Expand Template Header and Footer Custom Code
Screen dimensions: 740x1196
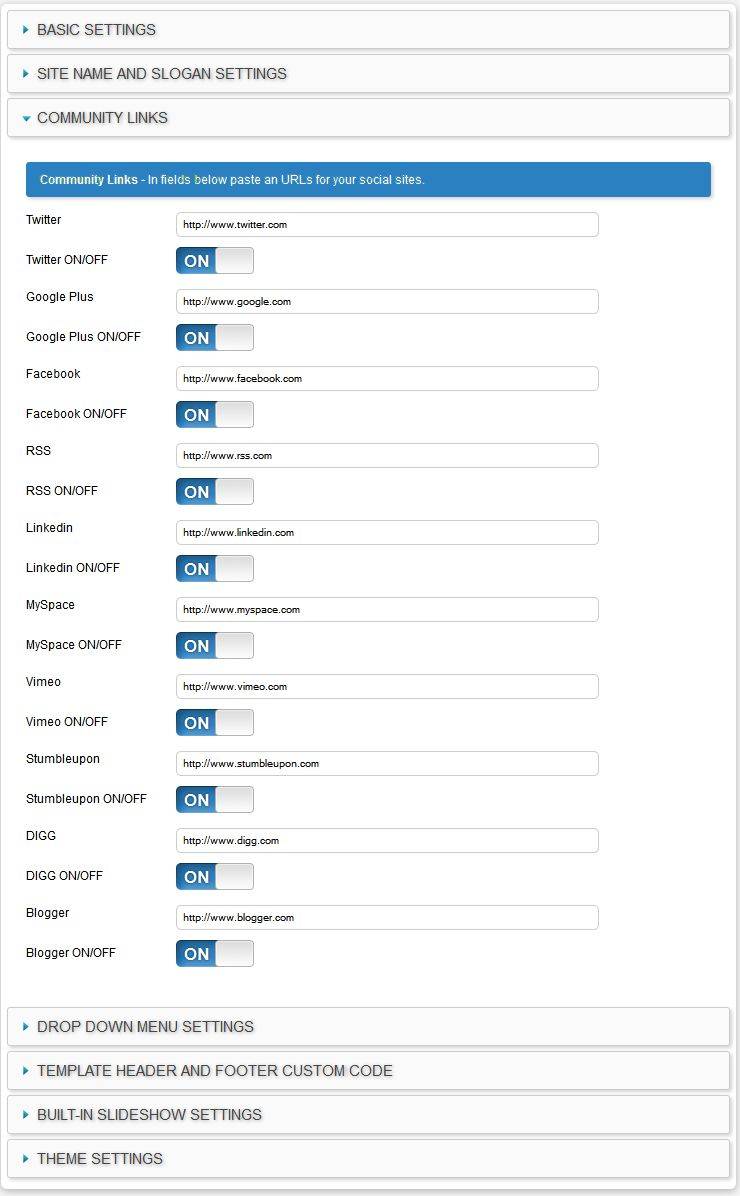pos(368,1071)
